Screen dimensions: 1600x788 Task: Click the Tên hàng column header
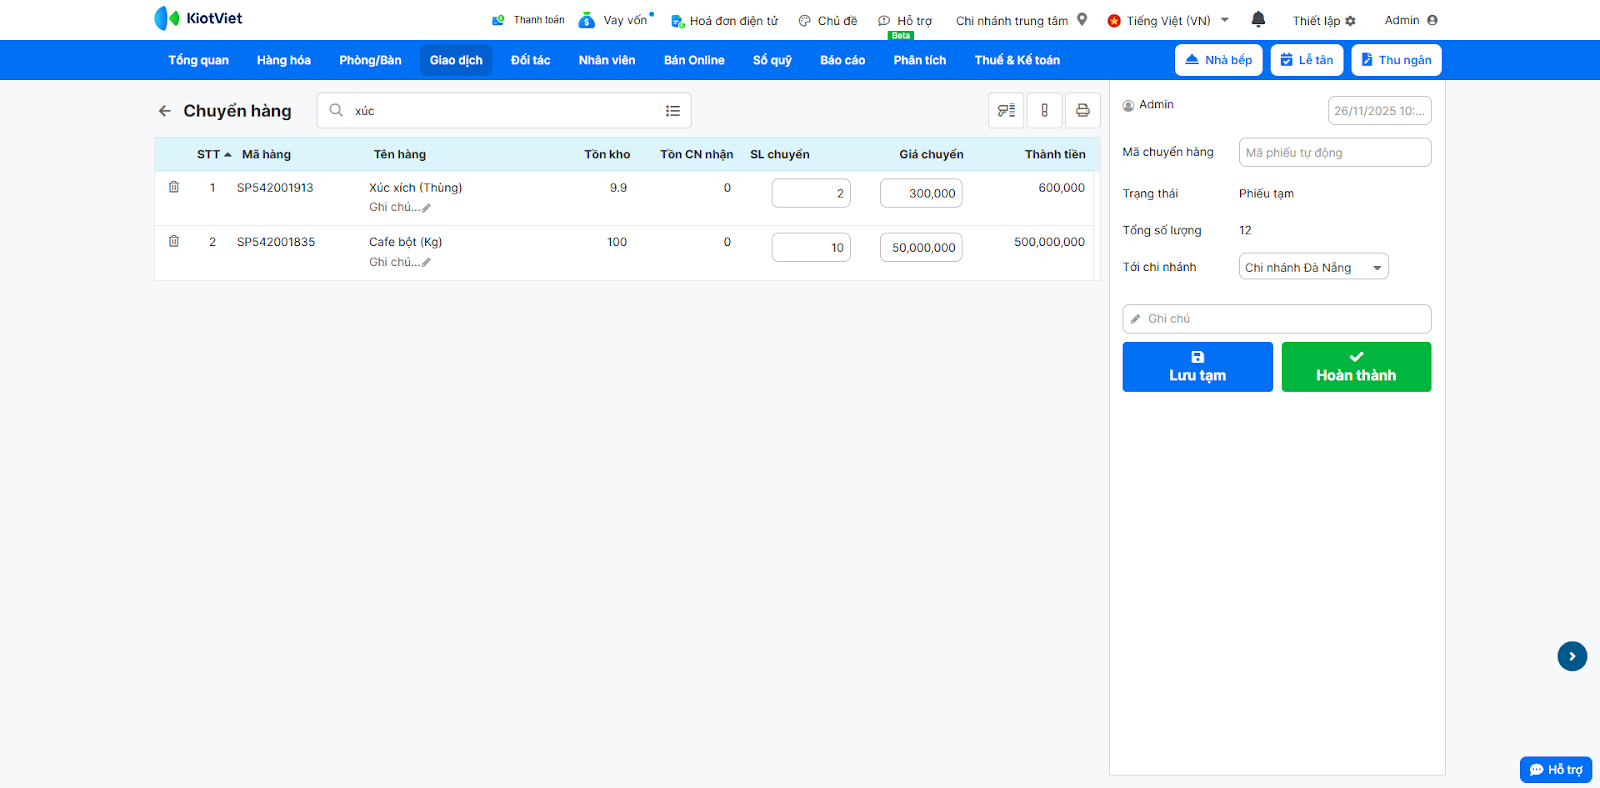pyautogui.click(x=400, y=155)
